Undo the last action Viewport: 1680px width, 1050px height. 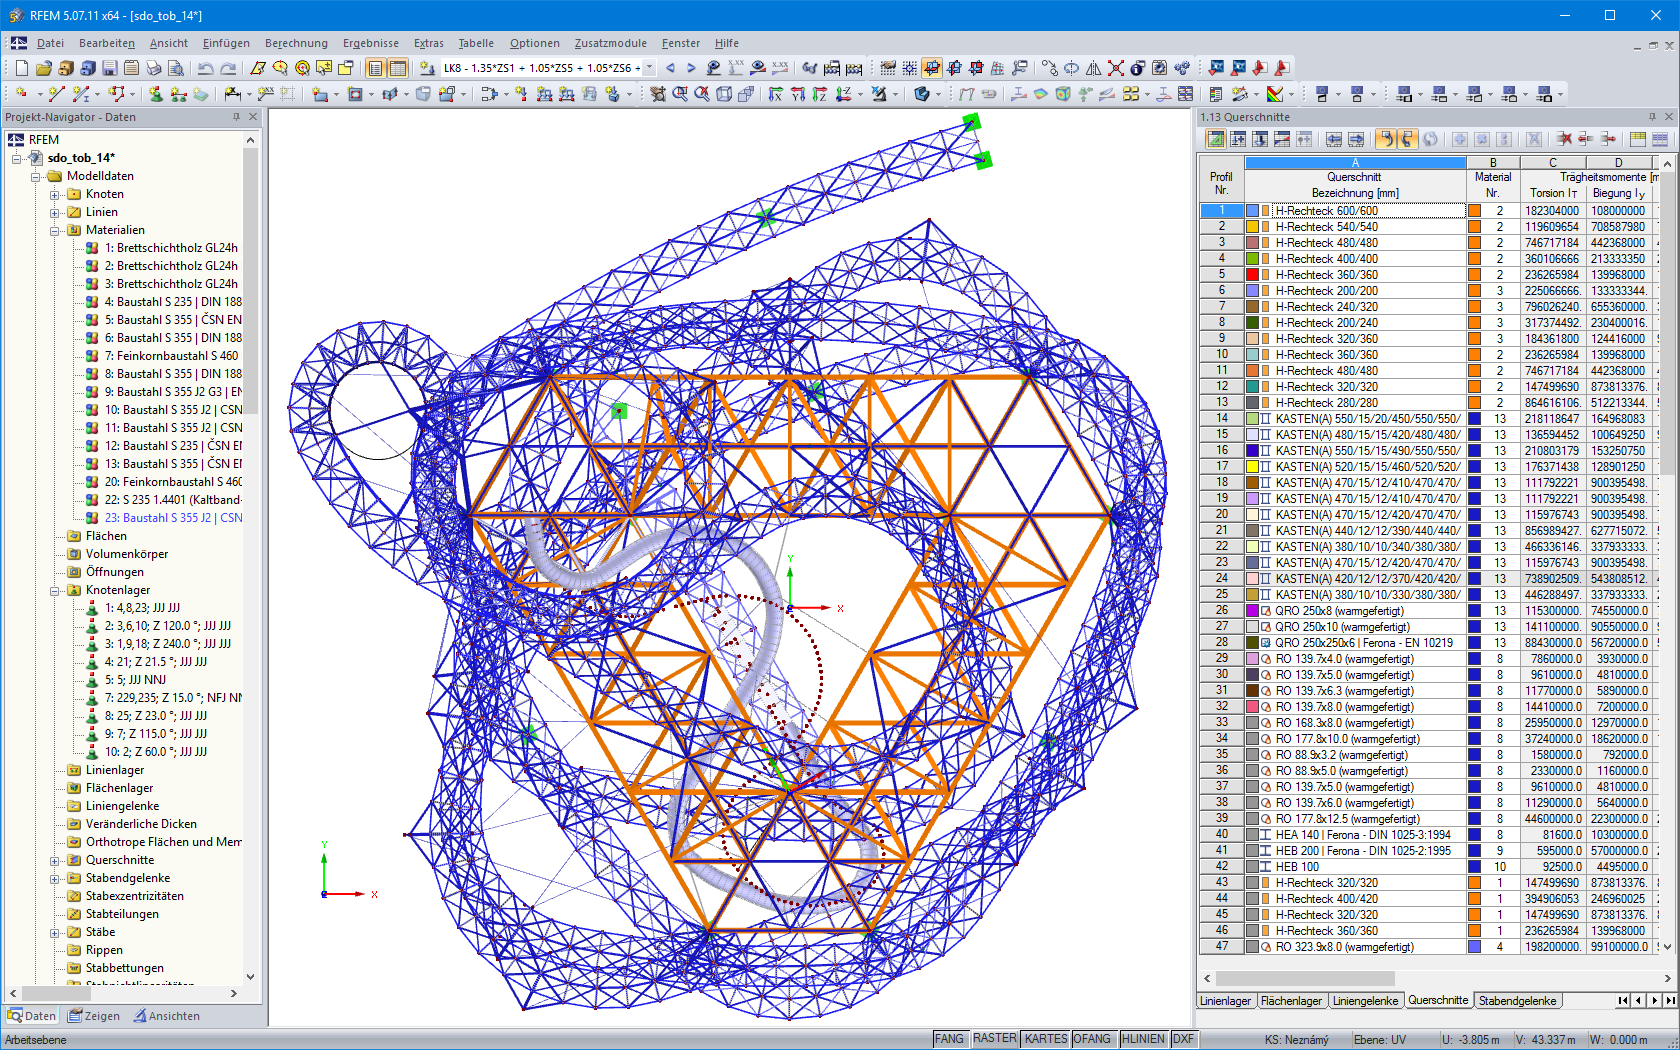[204, 68]
